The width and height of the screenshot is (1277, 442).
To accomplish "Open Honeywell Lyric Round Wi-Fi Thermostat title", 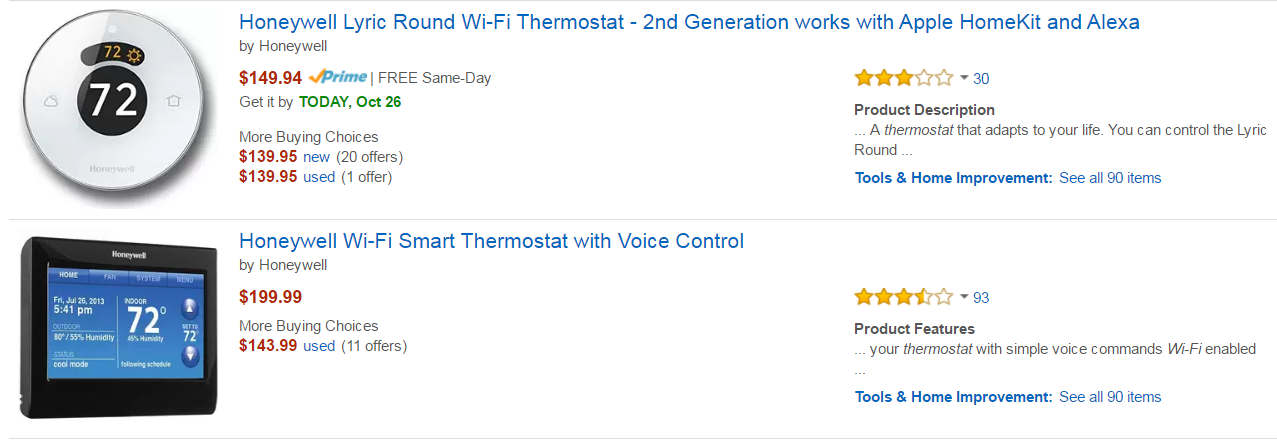I will 689,22.
